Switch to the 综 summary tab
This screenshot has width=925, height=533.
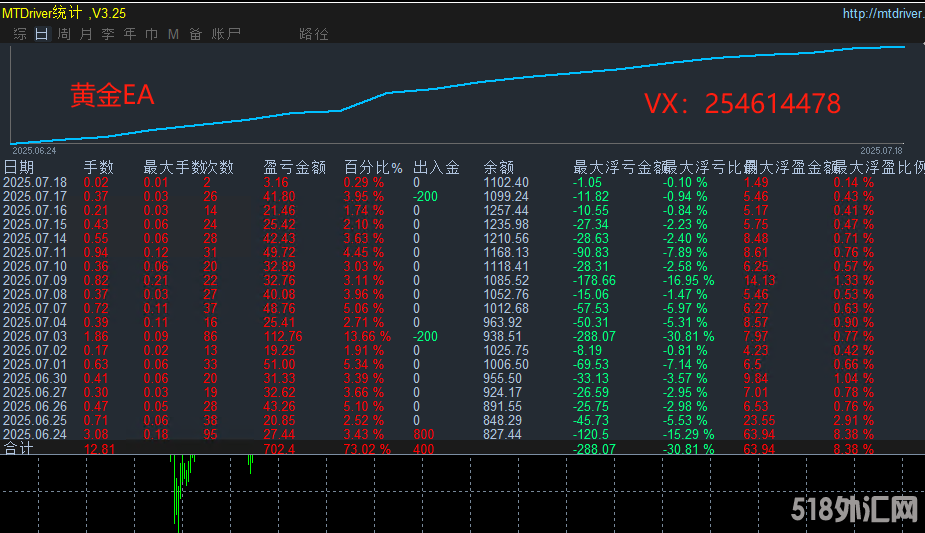click(20, 34)
